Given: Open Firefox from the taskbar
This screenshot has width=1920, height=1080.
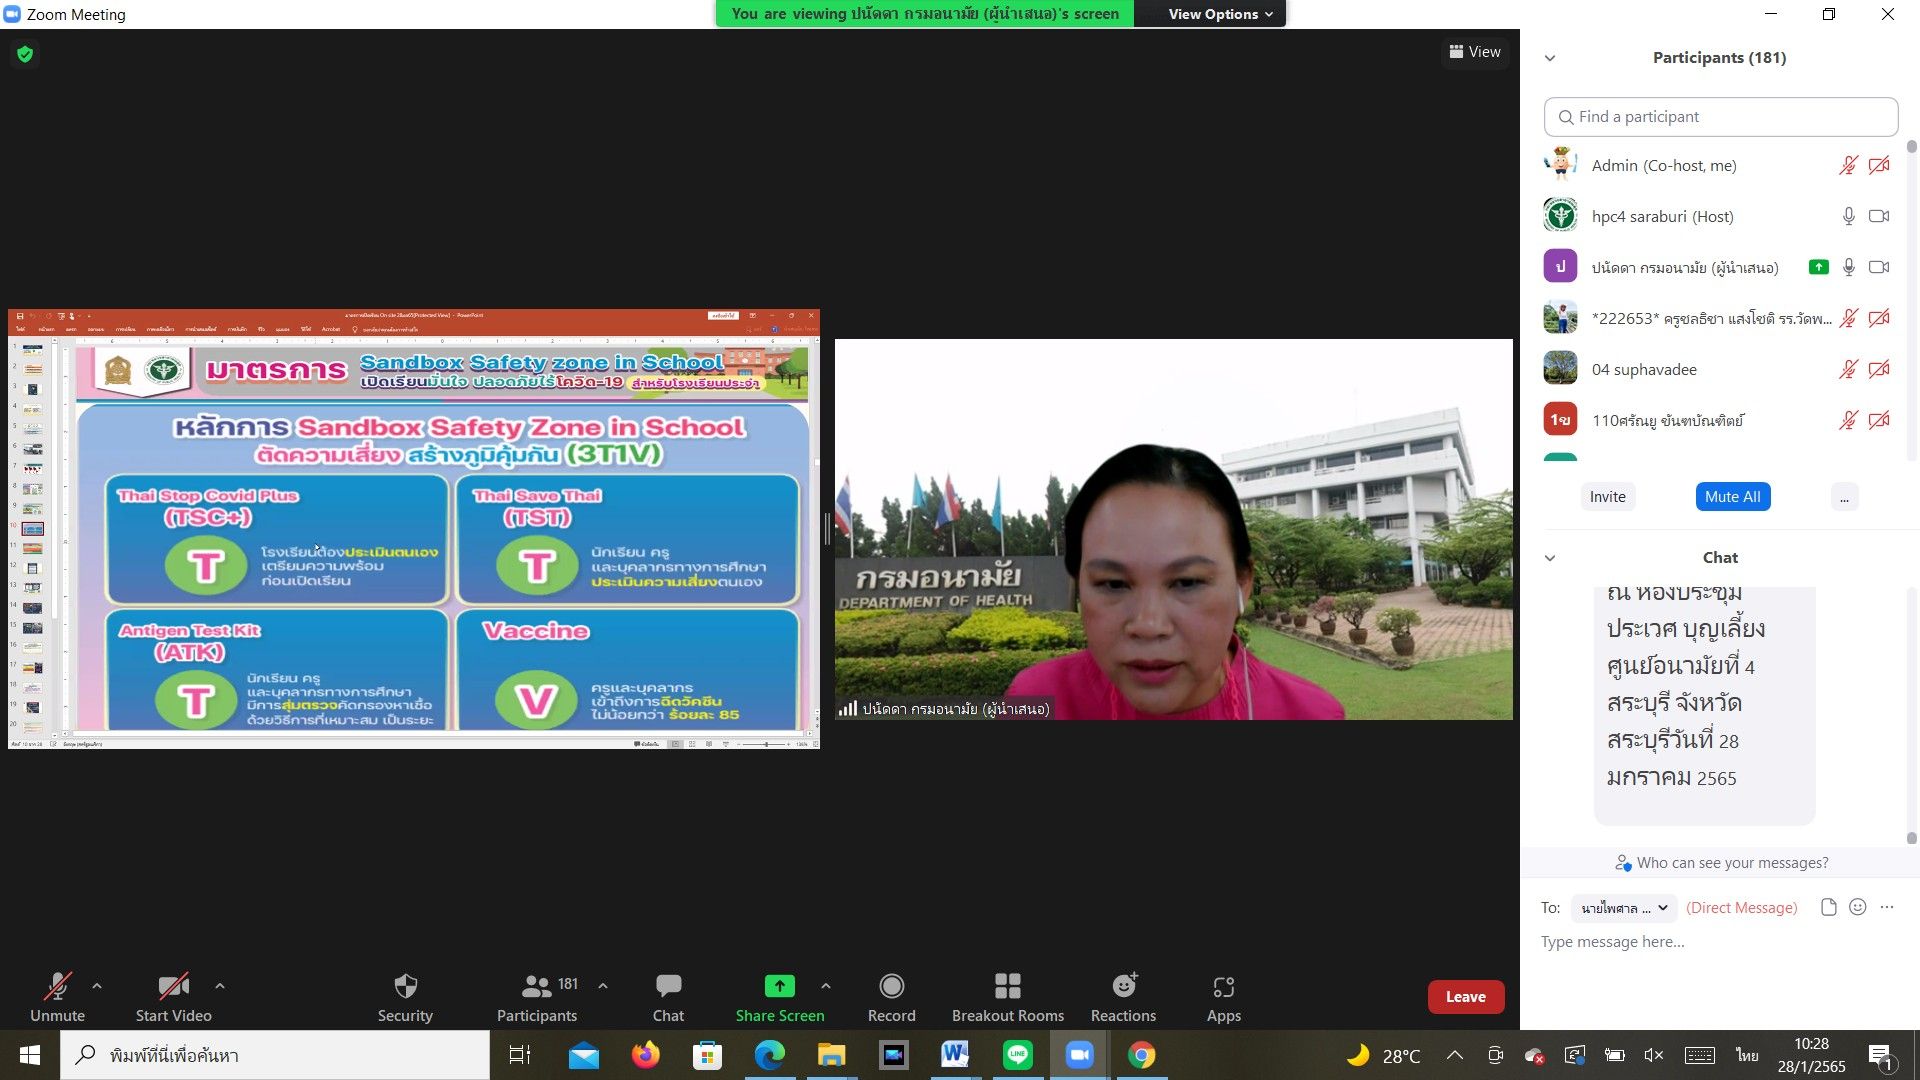Looking at the screenshot, I should [x=645, y=1055].
